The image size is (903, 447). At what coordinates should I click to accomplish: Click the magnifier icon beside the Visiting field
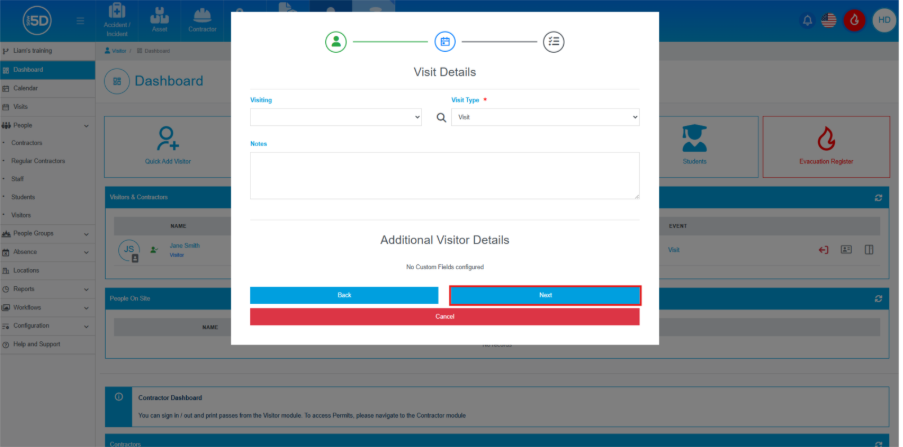(x=441, y=118)
